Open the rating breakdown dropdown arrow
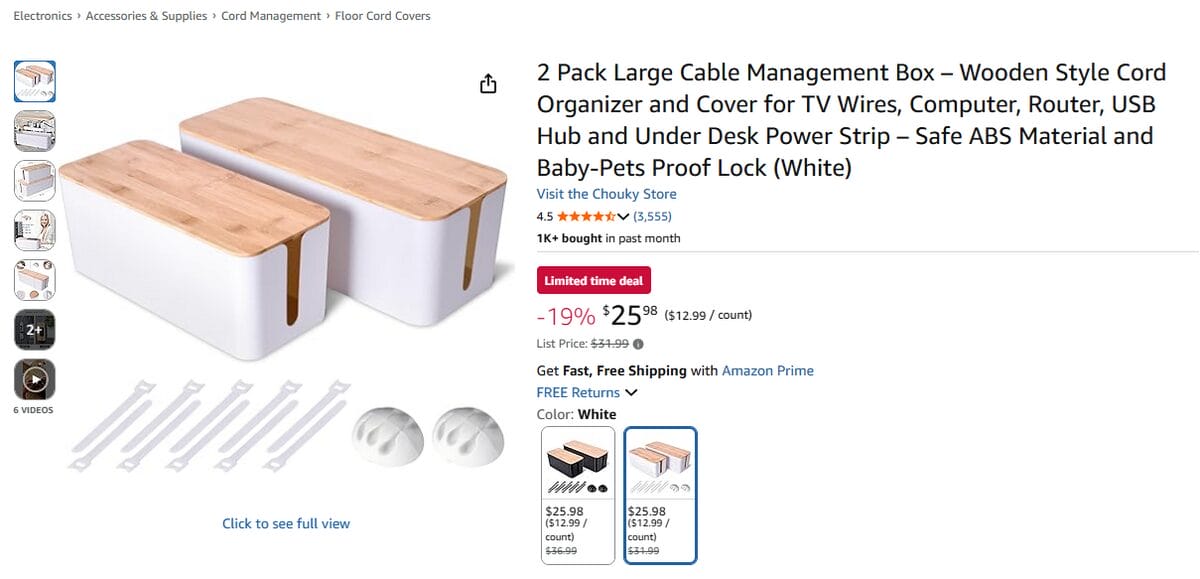The width and height of the screenshot is (1200, 579). tap(623, 216)
